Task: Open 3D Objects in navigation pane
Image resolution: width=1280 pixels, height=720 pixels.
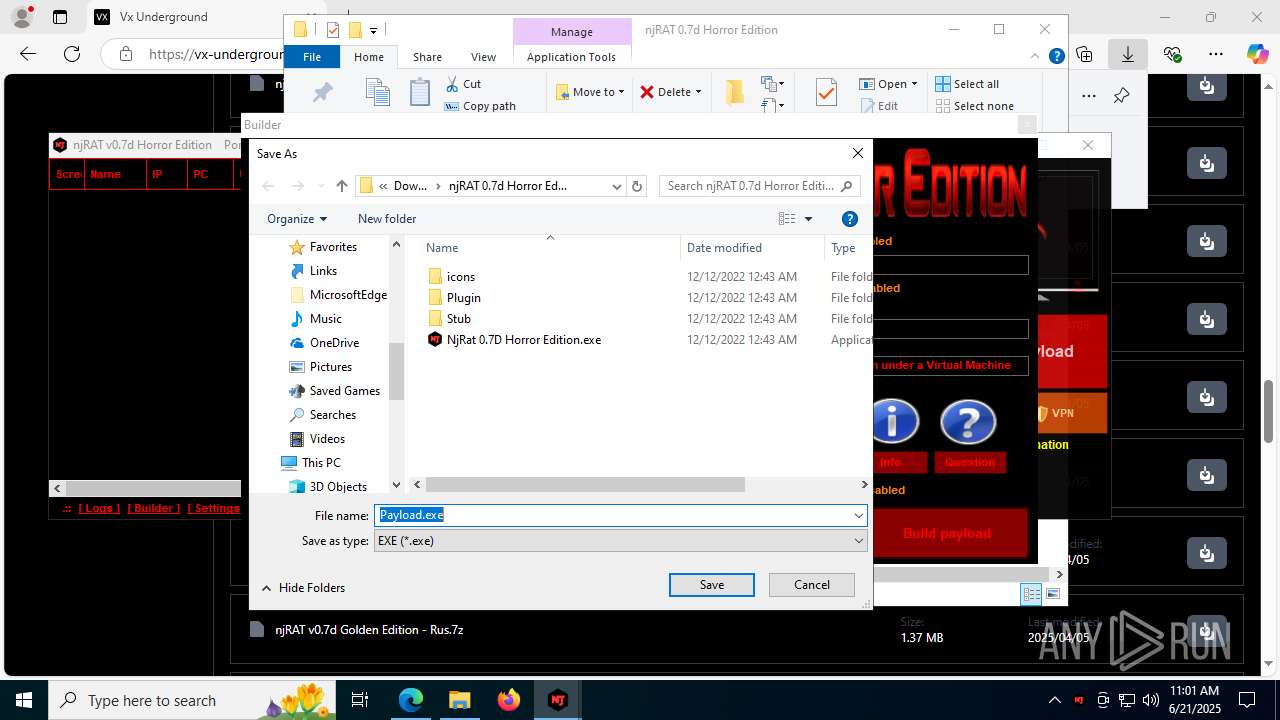Action: coord(337,487)
